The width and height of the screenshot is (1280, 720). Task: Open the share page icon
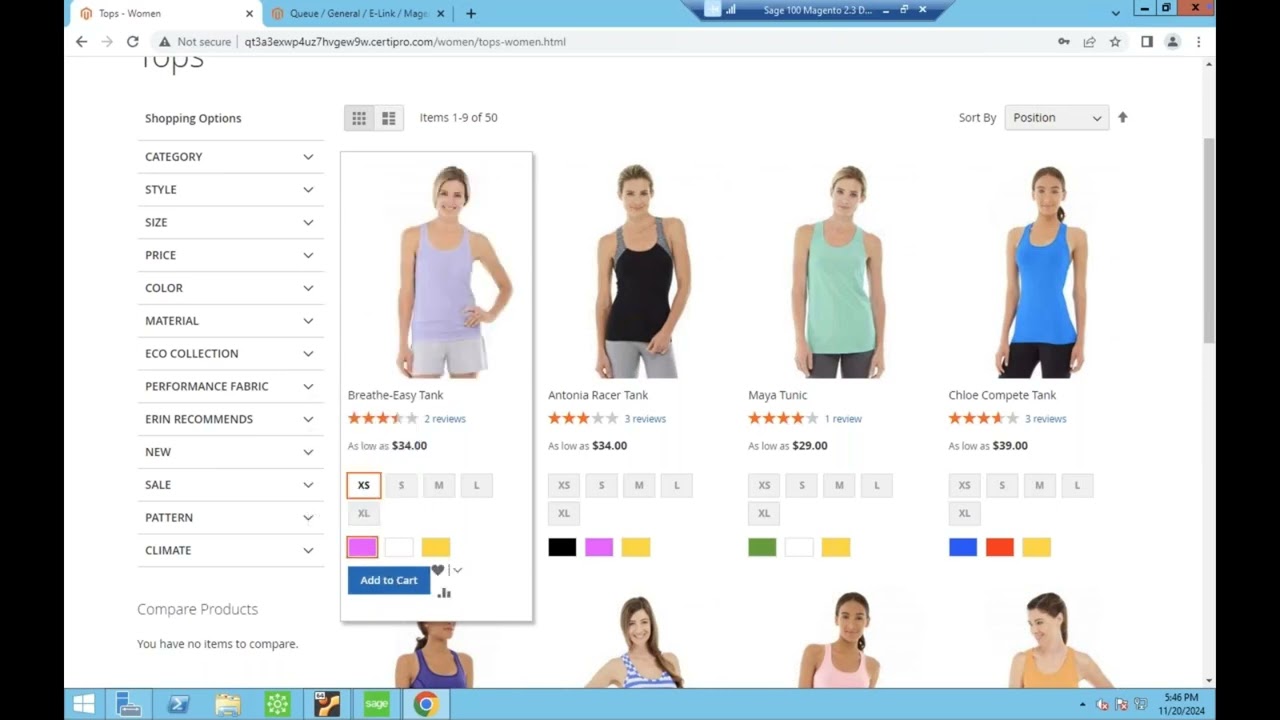(x=1089, y=42)
